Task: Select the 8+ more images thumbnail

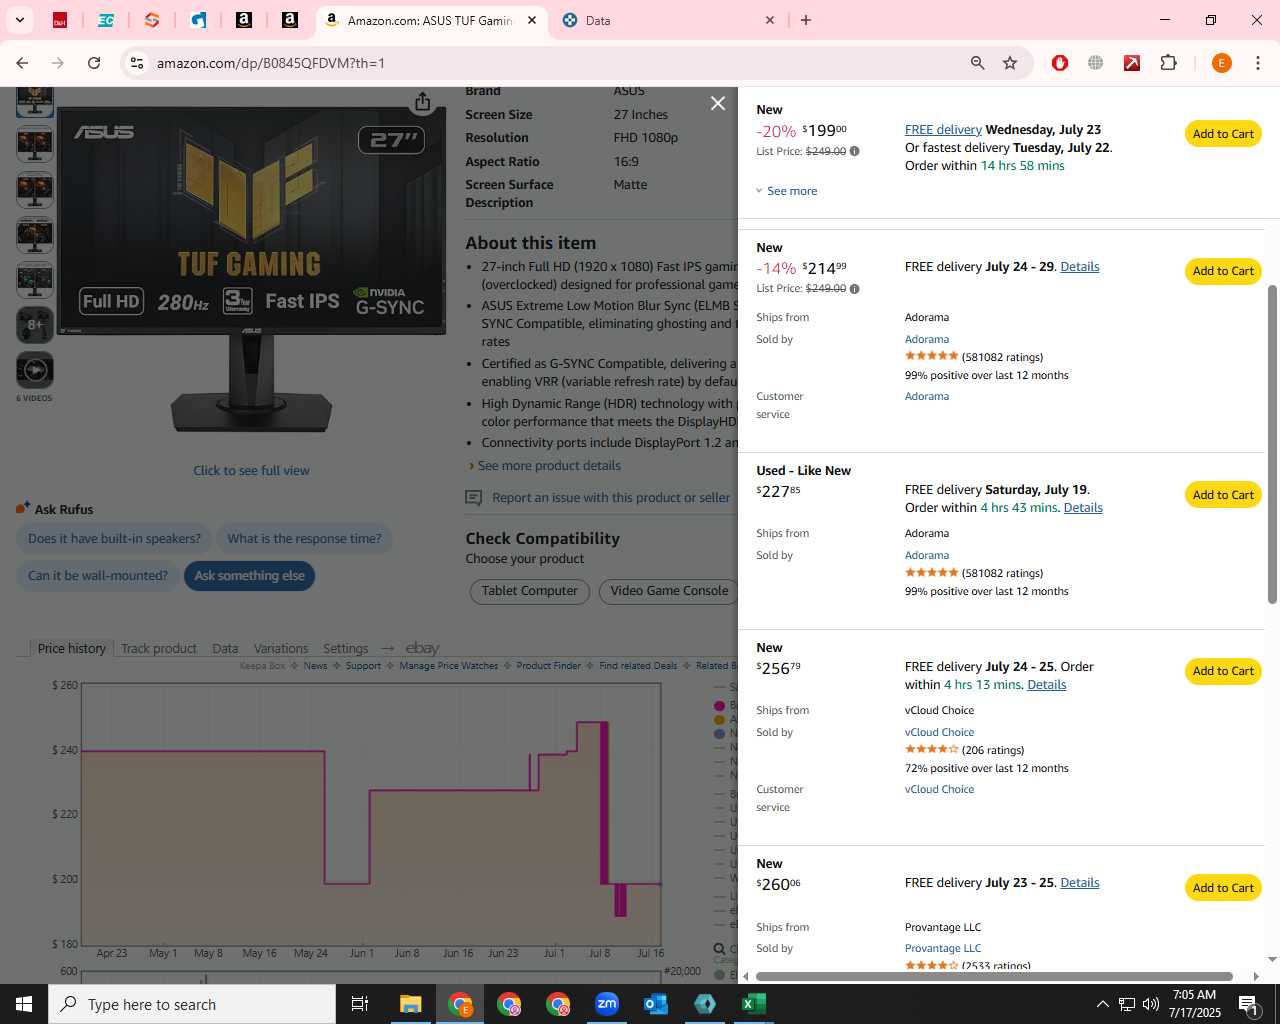Action: 35,325
